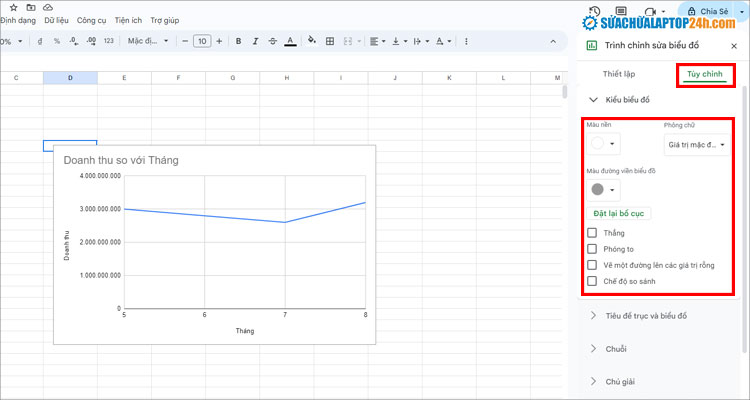
Task: Click the font size input field
Action: (202, 41)
